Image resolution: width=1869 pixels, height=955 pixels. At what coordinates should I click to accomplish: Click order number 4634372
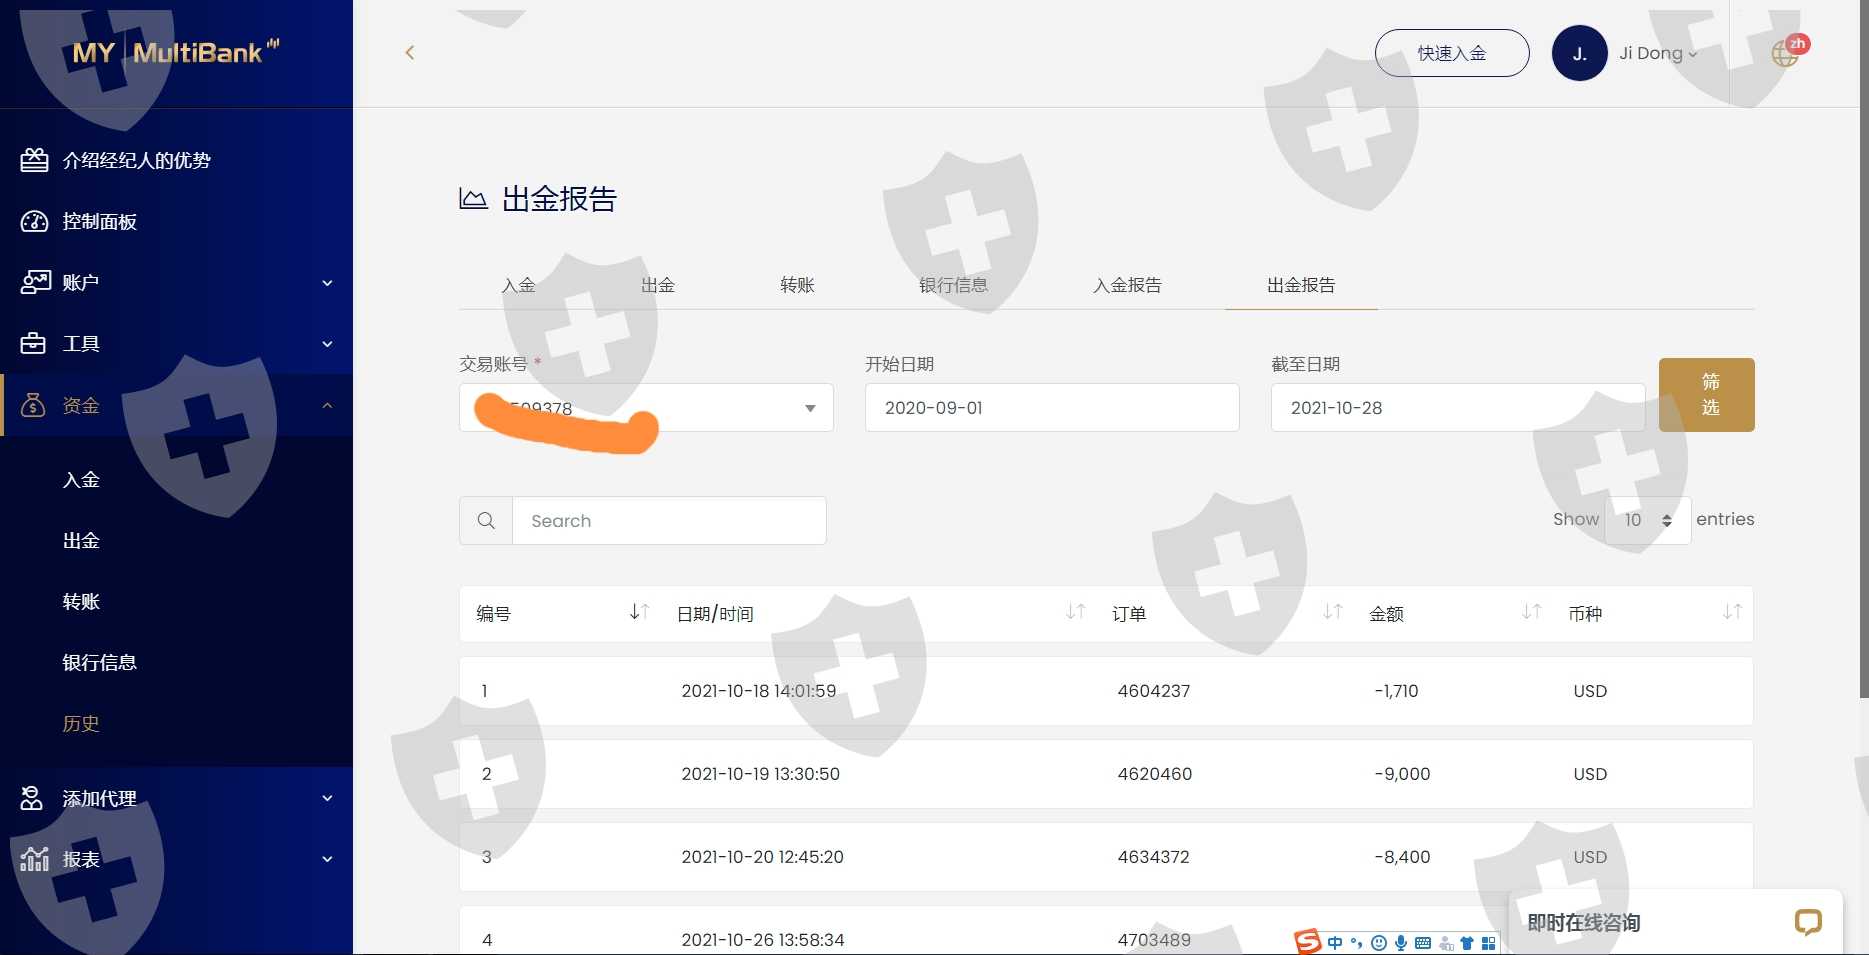tap(1154, 857)
